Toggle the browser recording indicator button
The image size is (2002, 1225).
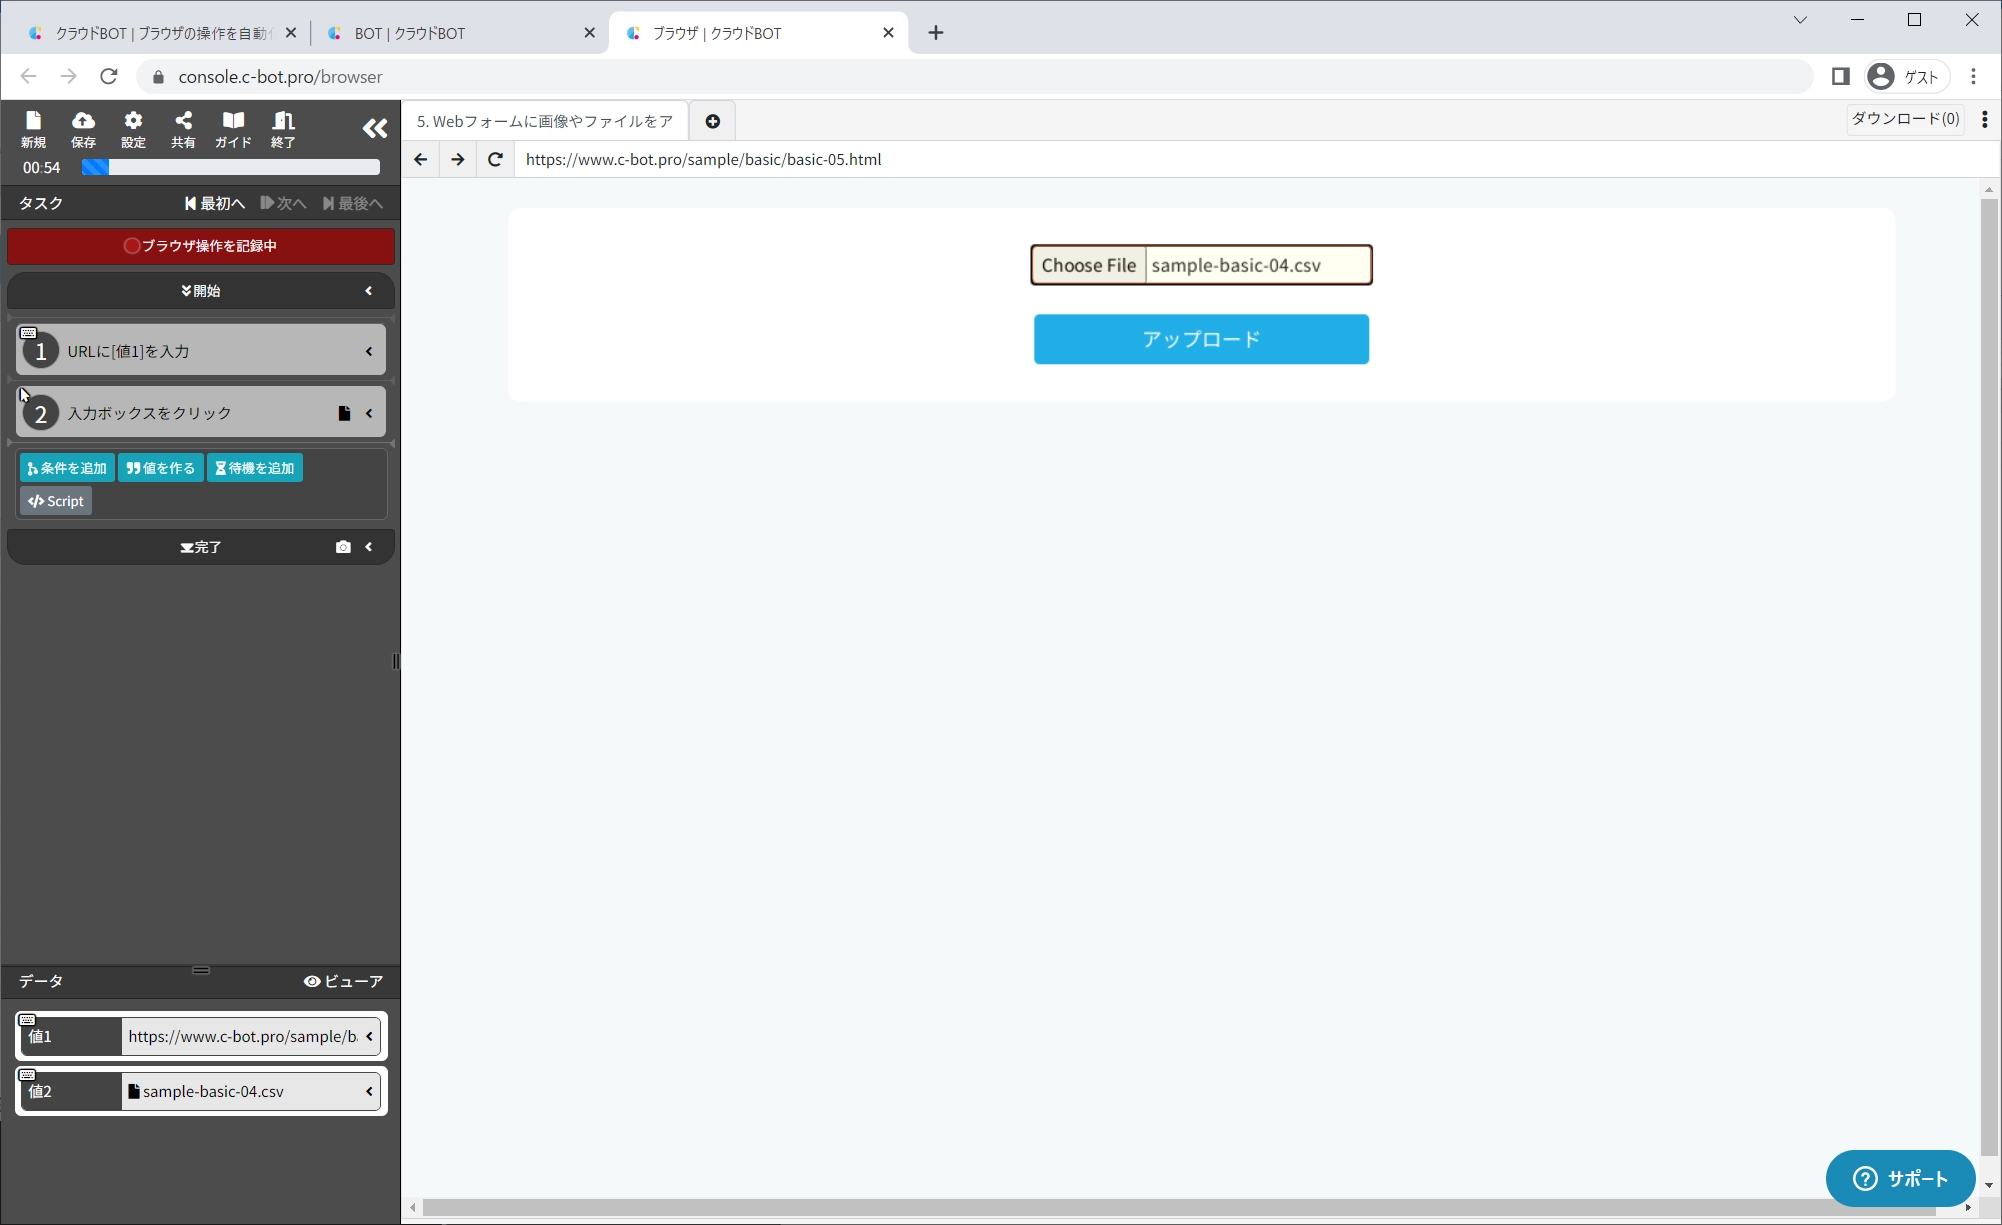[x=201, y=246]
